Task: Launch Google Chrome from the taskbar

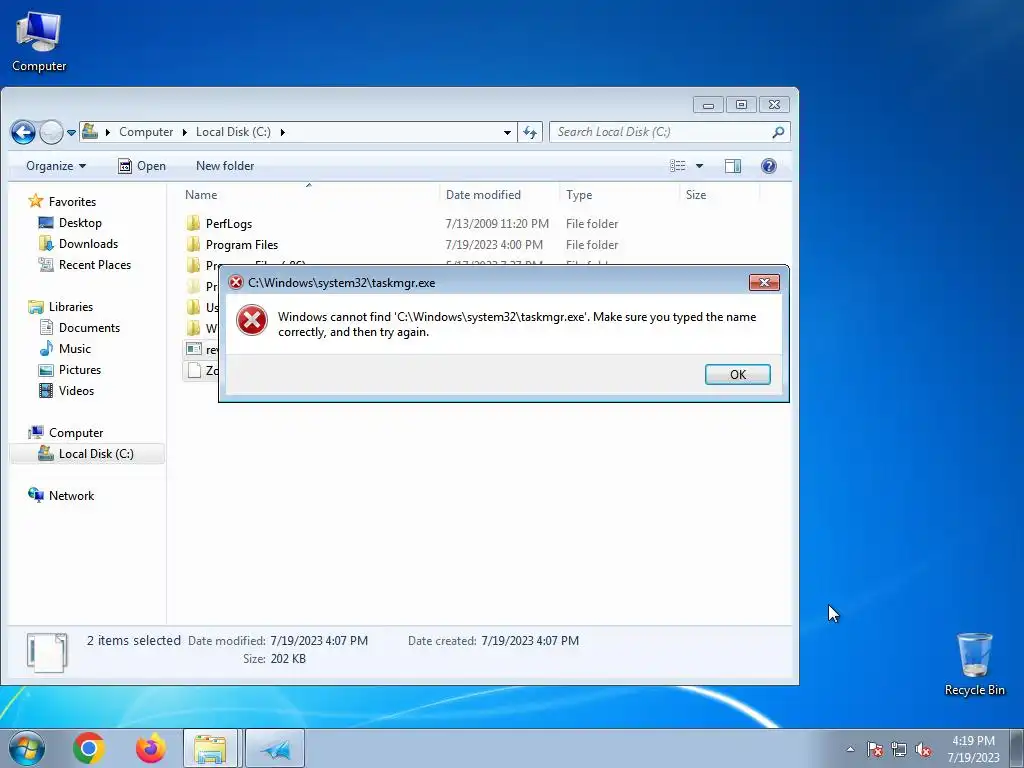Action: click(89, 748)
